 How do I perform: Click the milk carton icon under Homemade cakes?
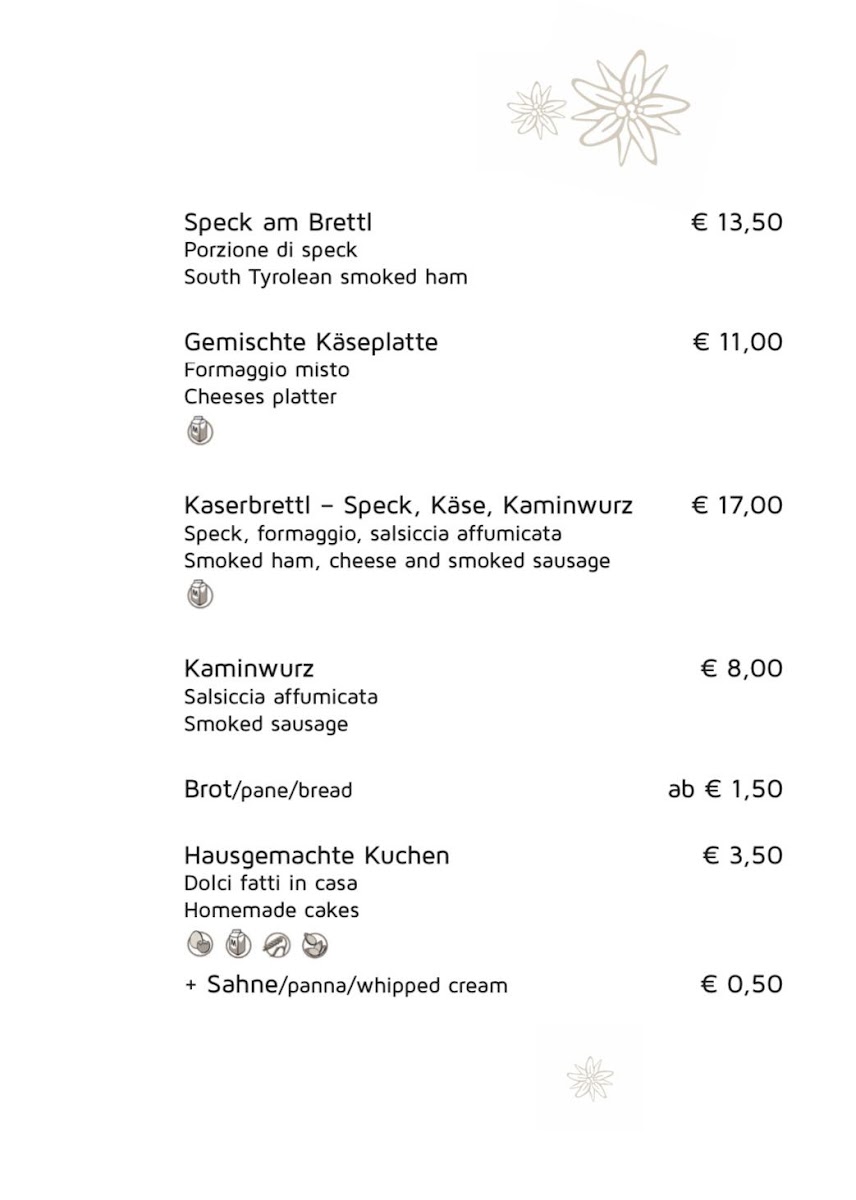pyautogui.click(x=238, y=943)
